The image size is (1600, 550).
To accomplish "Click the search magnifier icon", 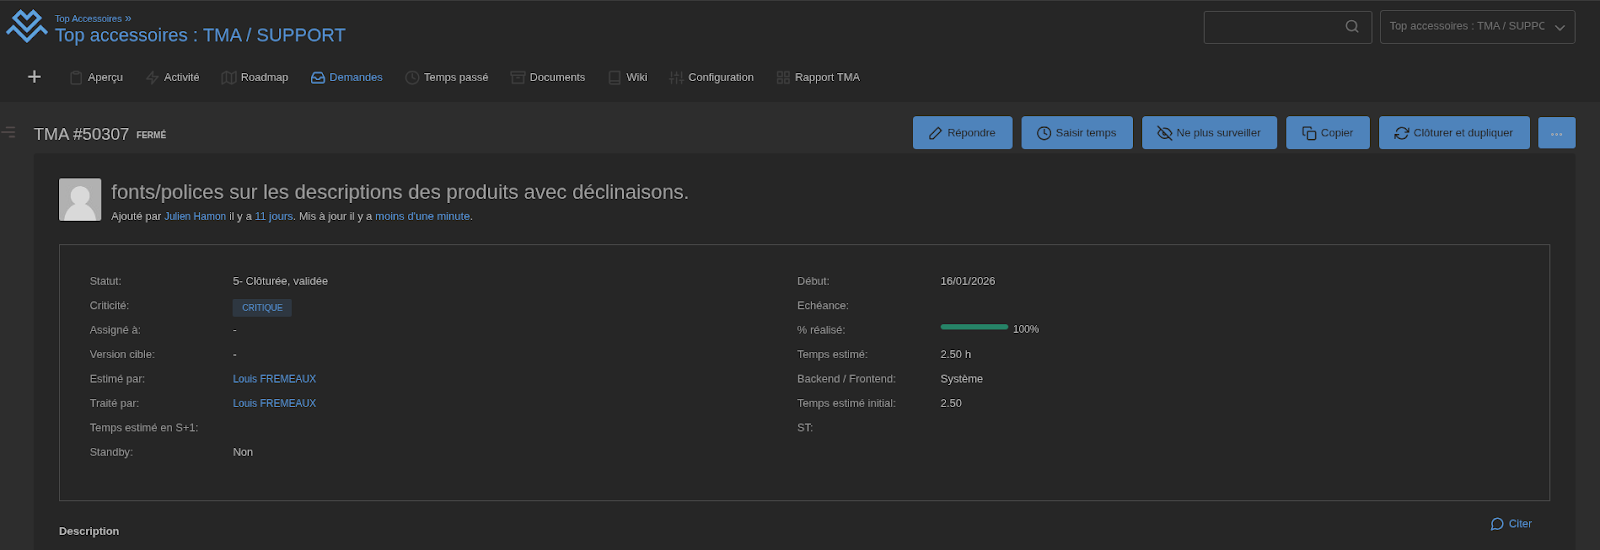I will 1352,27.
